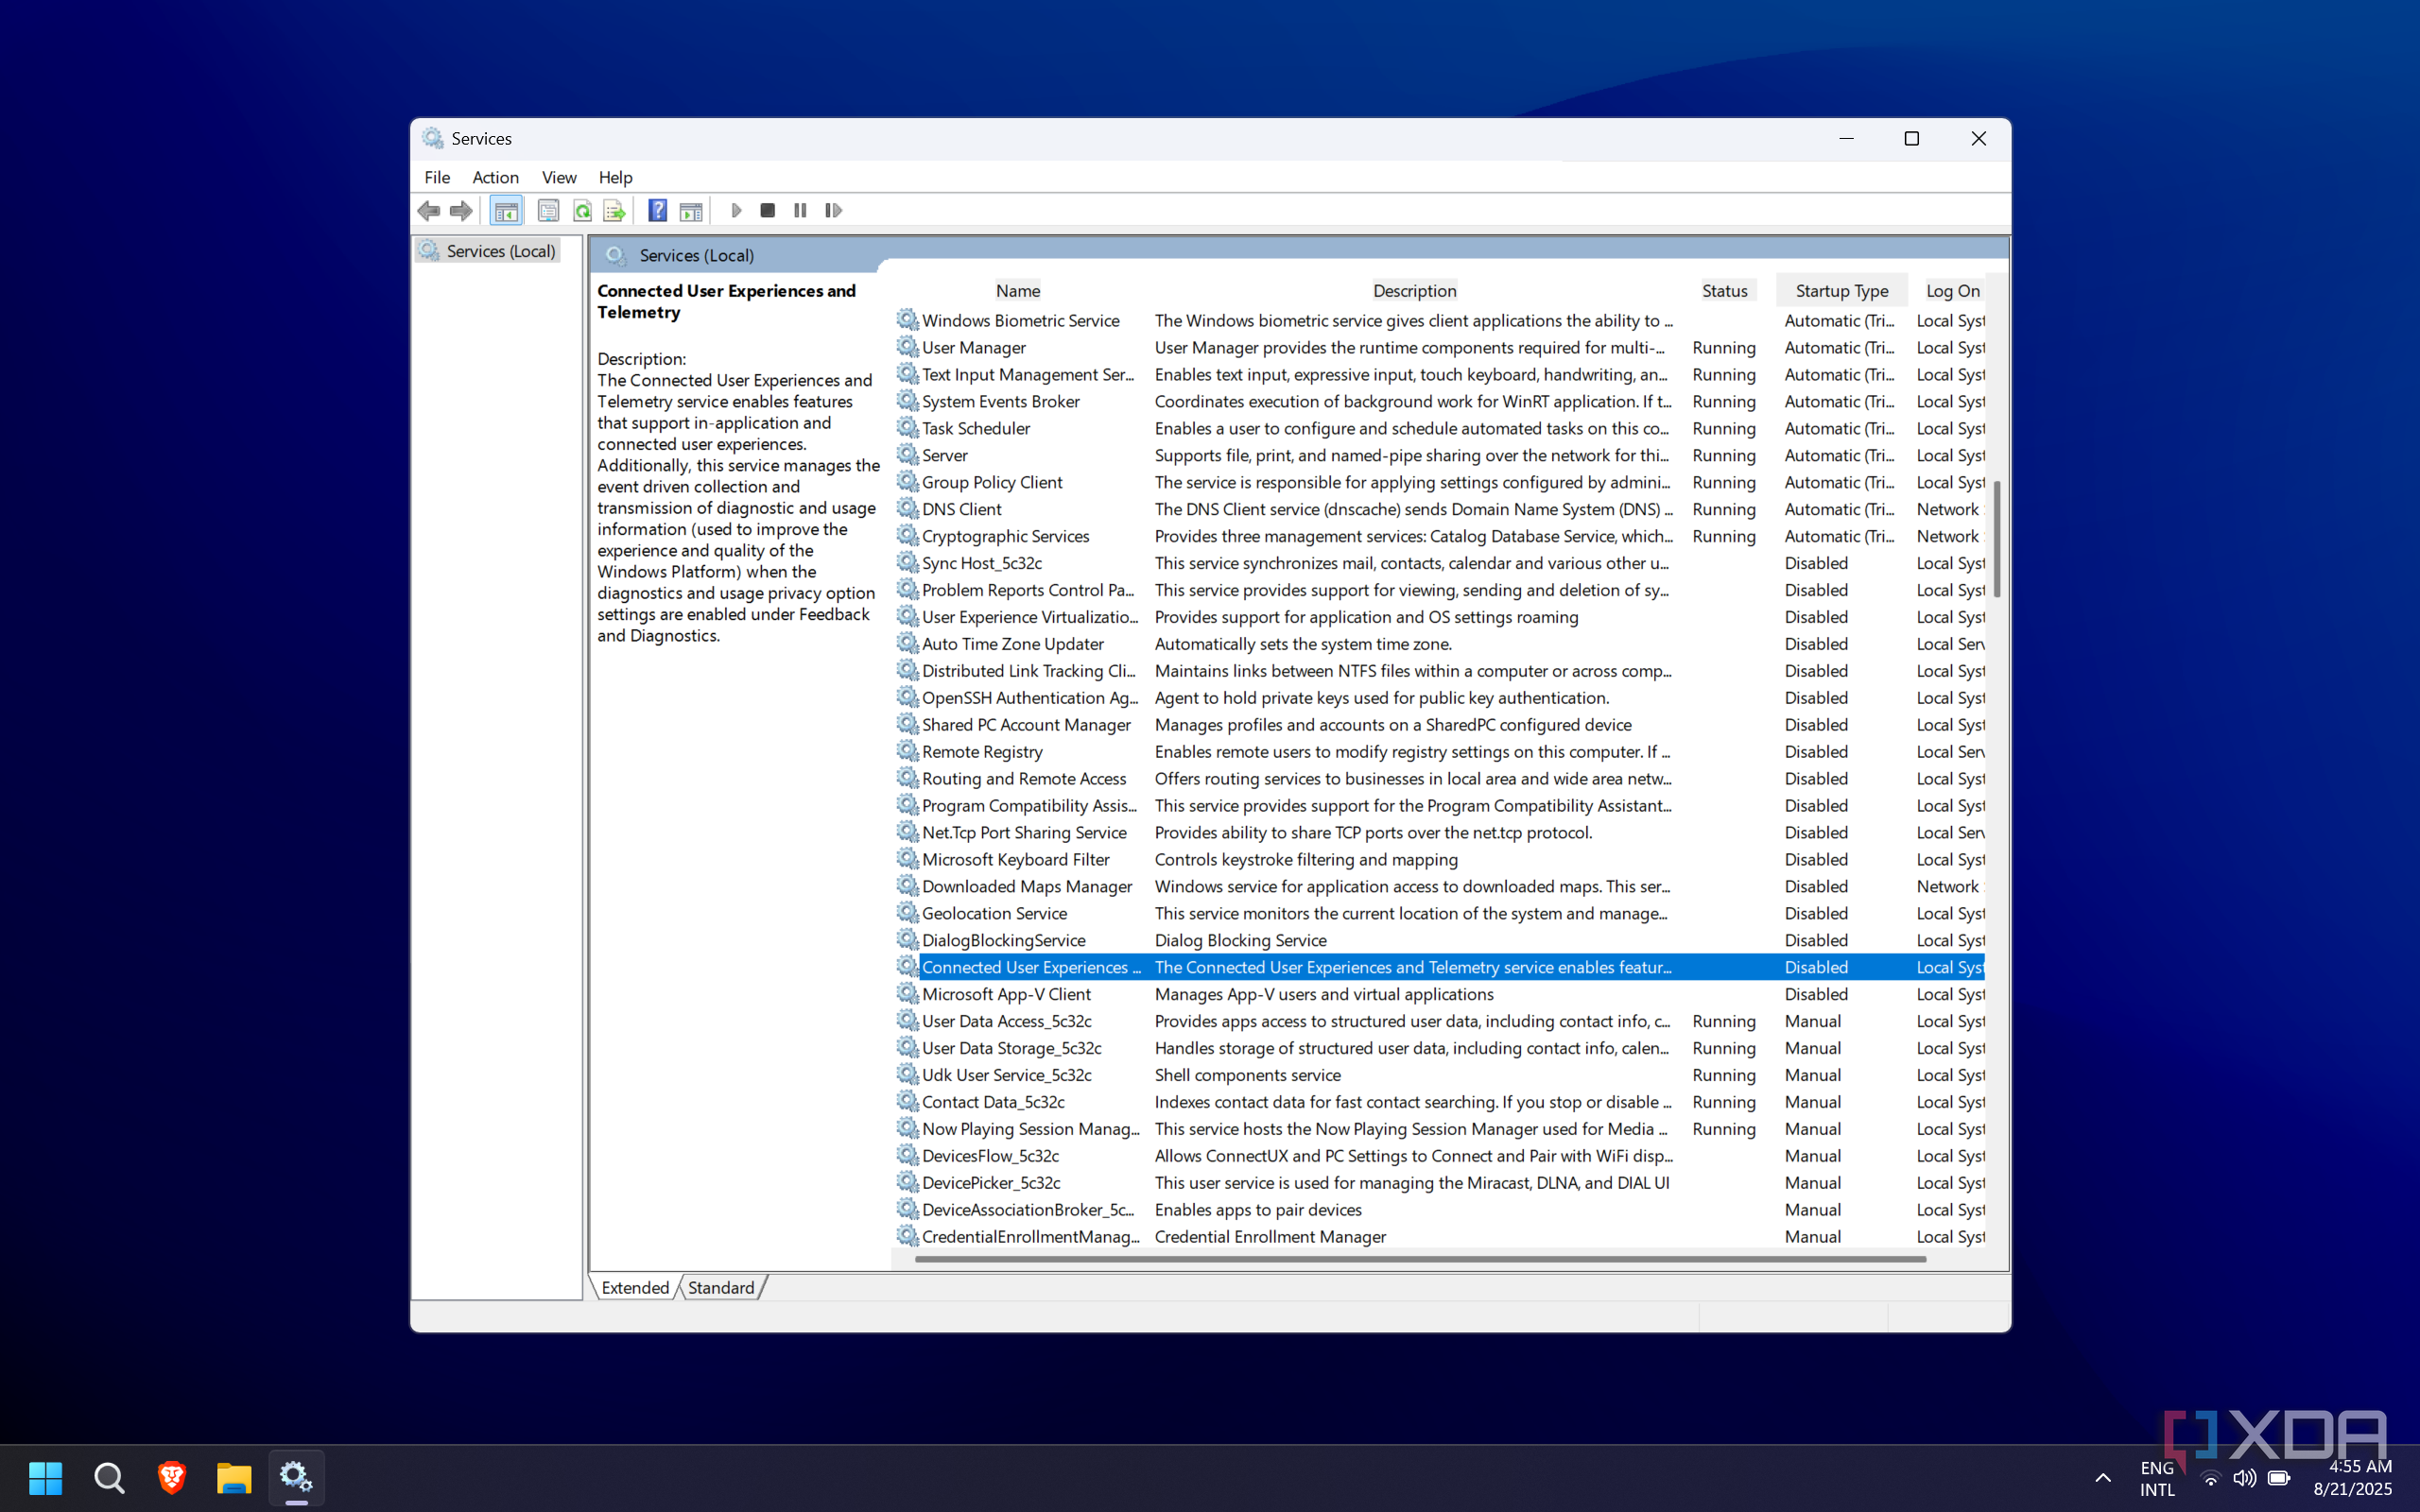Expand the system tray hidden icons chevron

[2103, 1478]
